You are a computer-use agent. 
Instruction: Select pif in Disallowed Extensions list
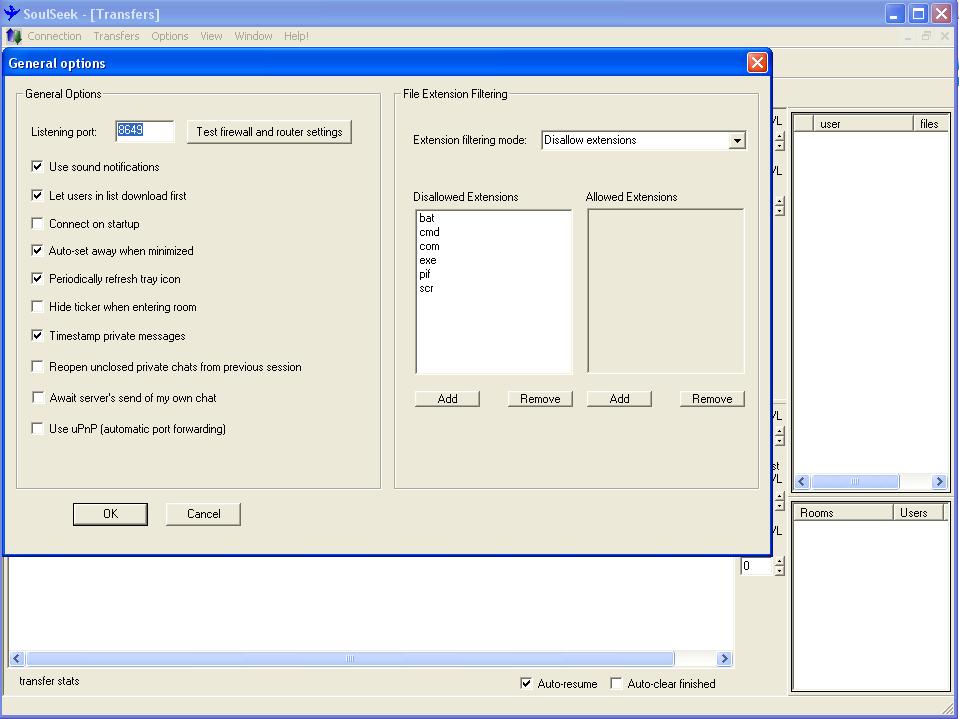425,275
